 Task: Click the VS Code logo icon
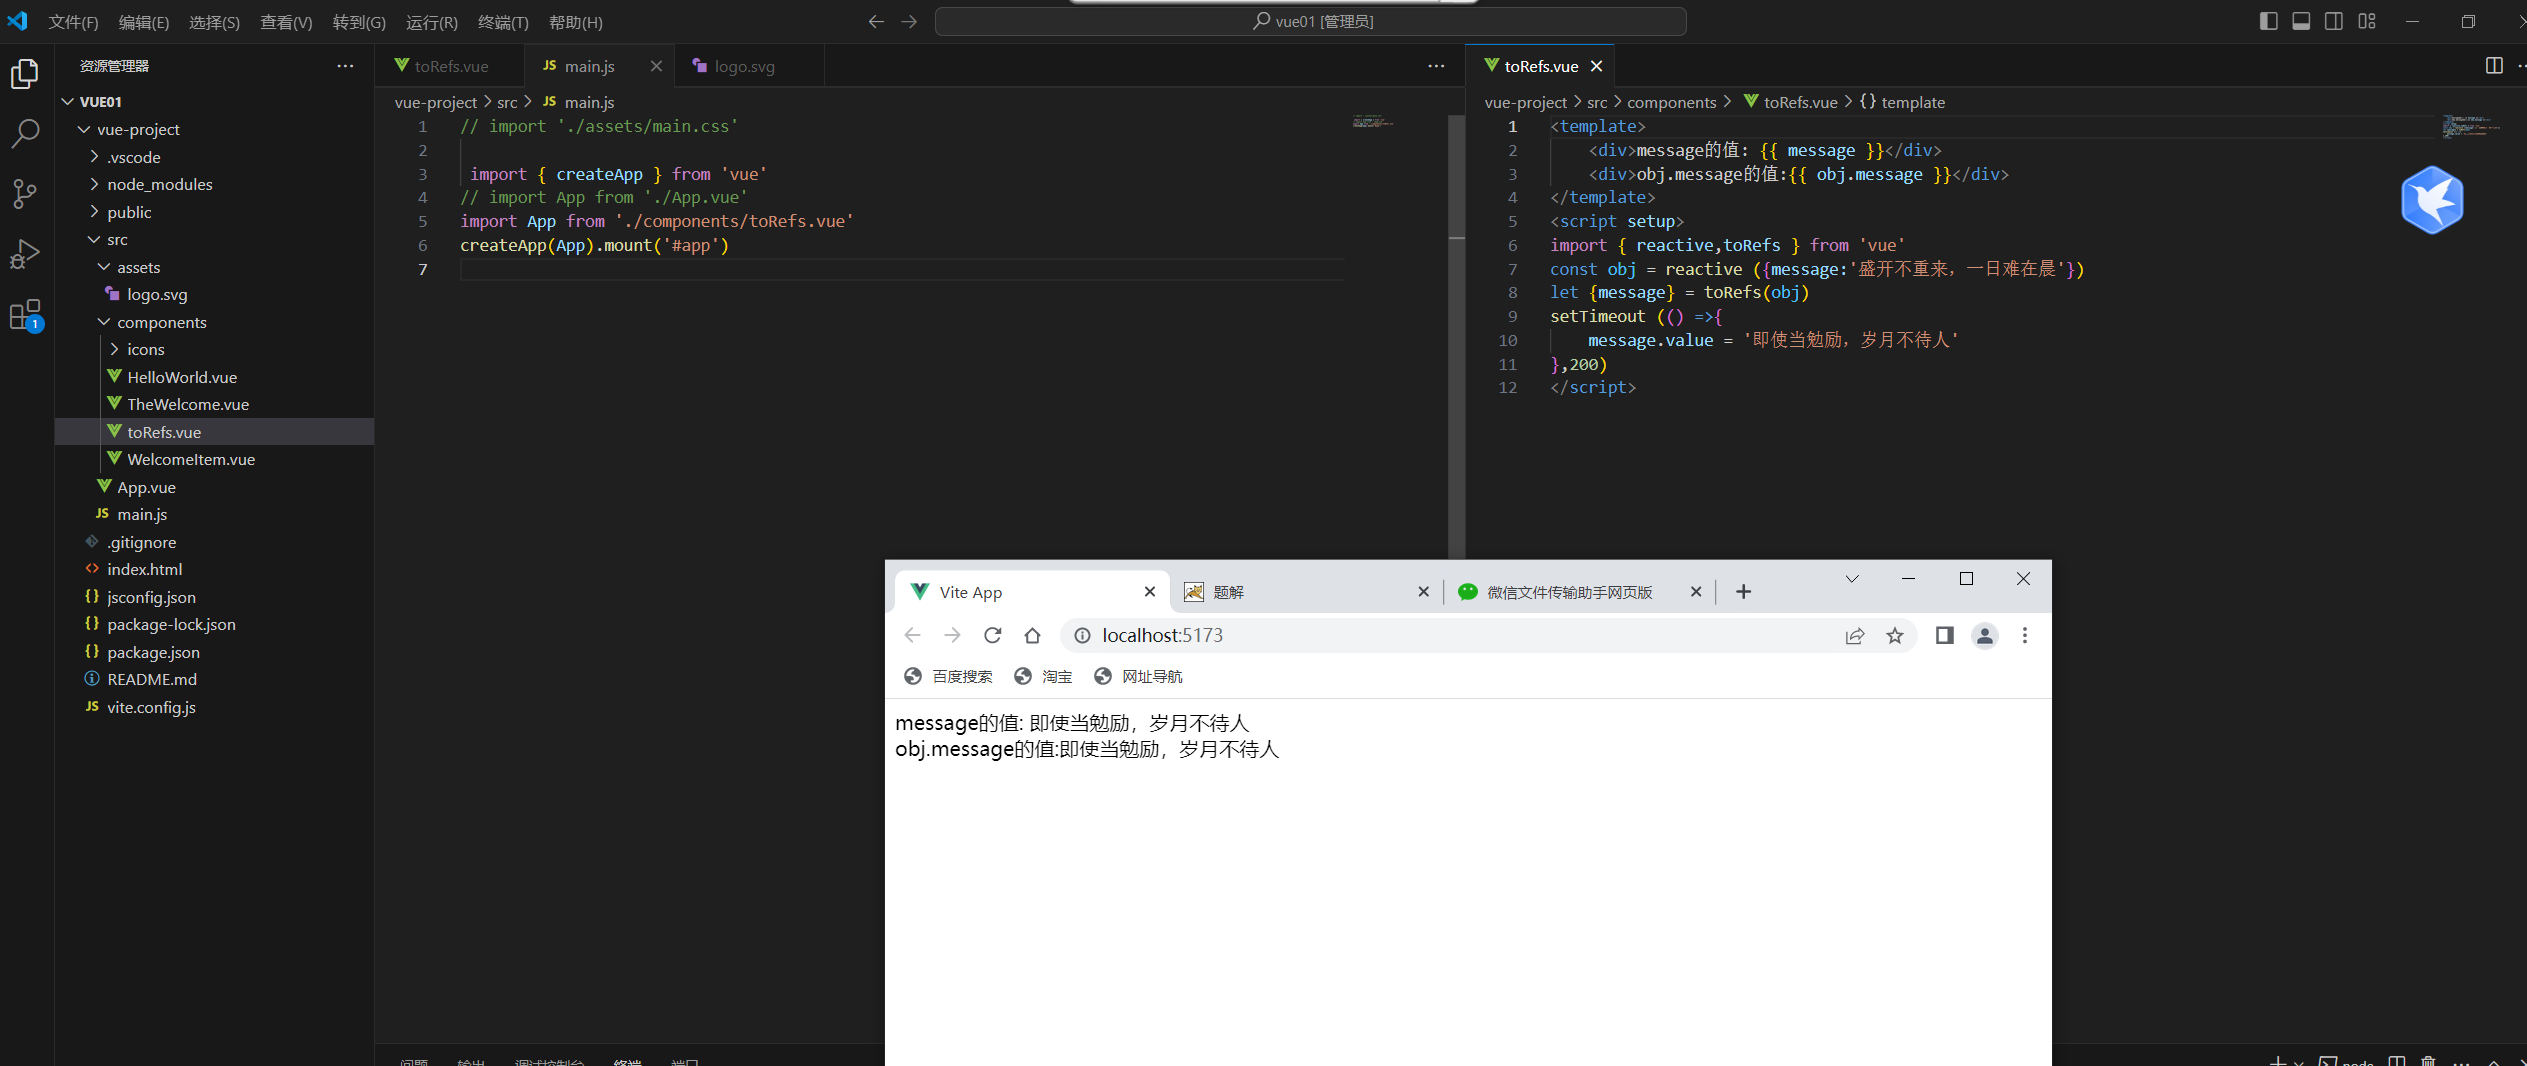click(x=18, y=21)
